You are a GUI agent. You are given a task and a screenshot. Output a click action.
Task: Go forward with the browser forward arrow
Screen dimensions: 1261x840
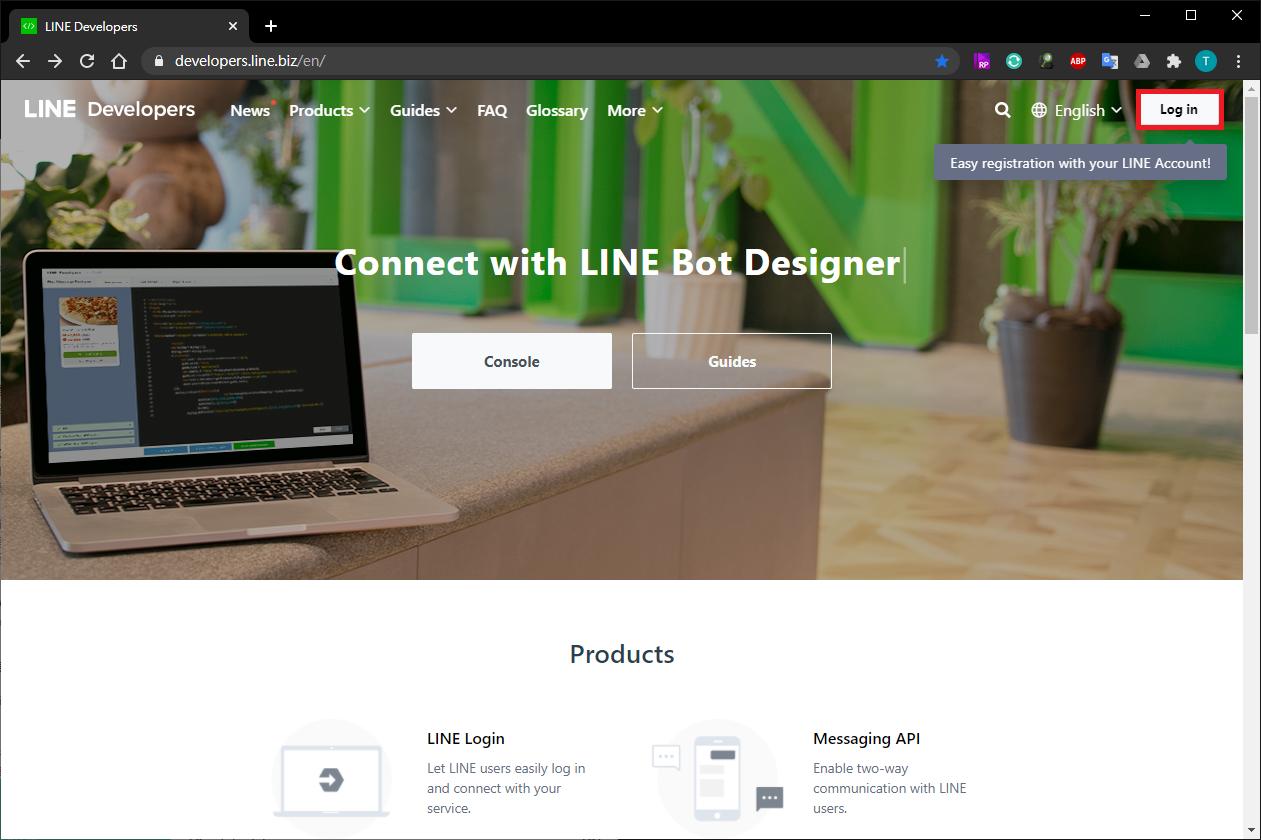[x=55, y=61]
